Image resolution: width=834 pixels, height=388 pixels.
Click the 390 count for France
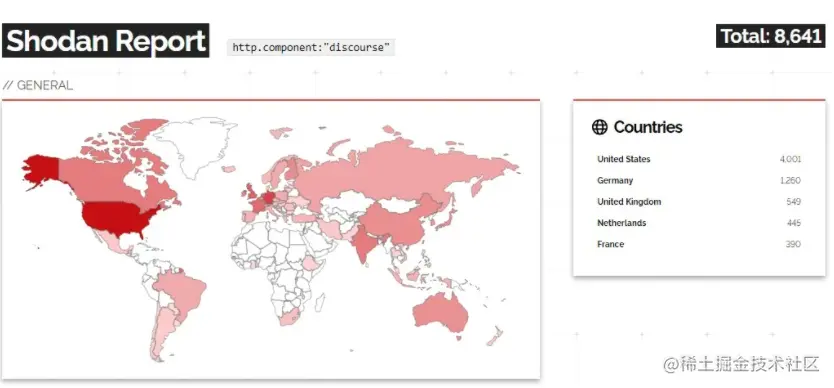pos(793,244)
